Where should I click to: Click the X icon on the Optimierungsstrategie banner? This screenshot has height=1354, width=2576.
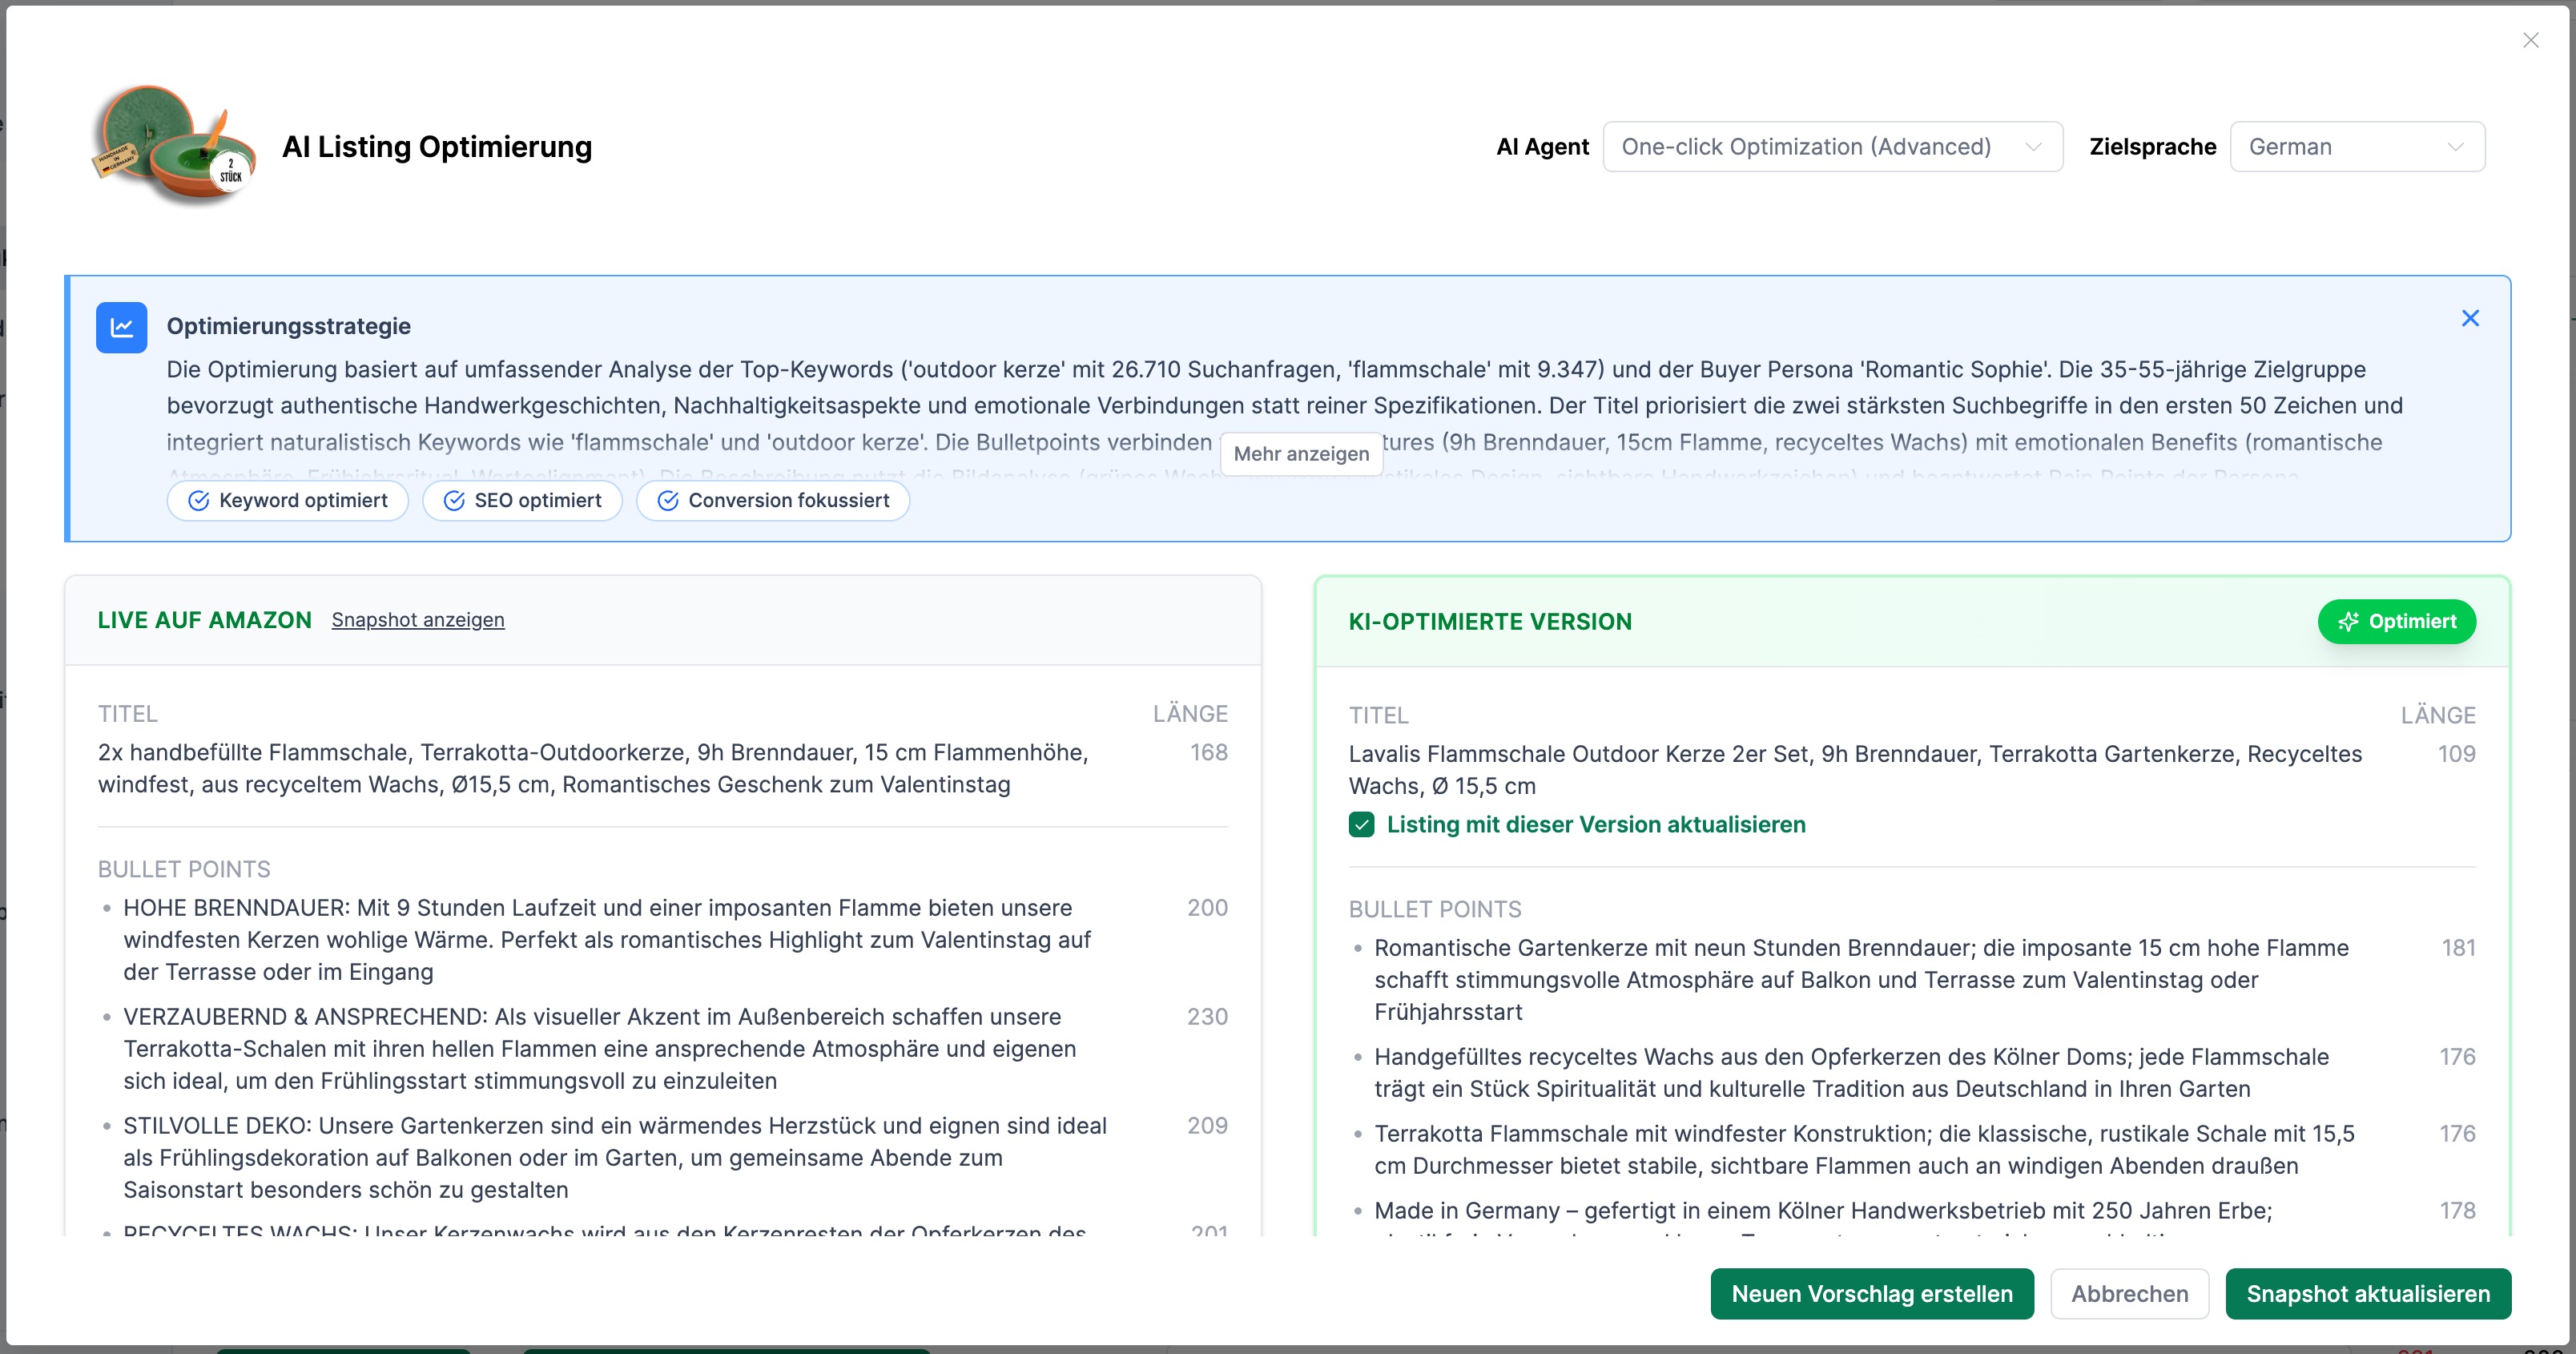(2470, 318)
